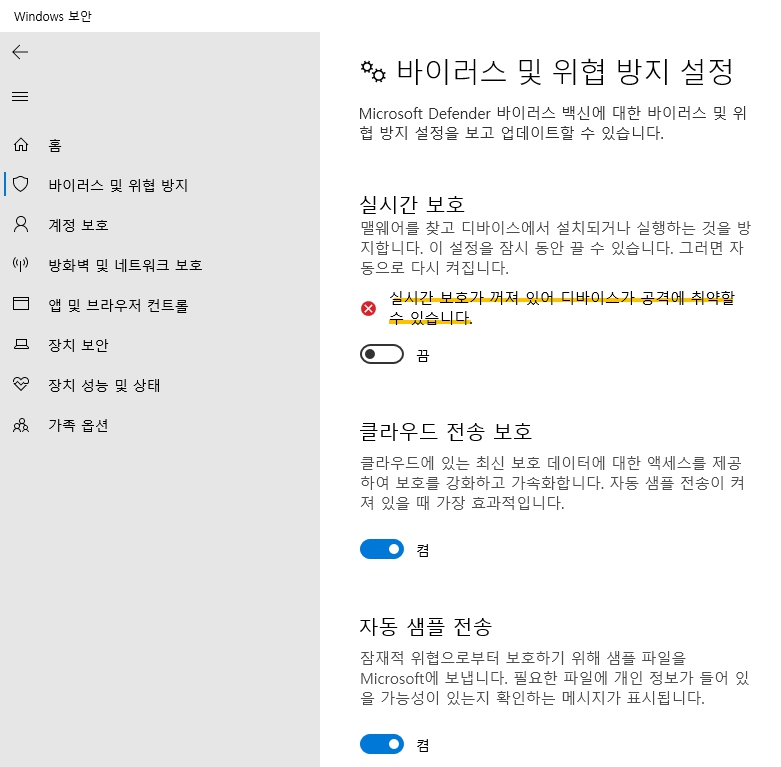
Task: Click the person icon for account protection
Action: pos(21,224)
